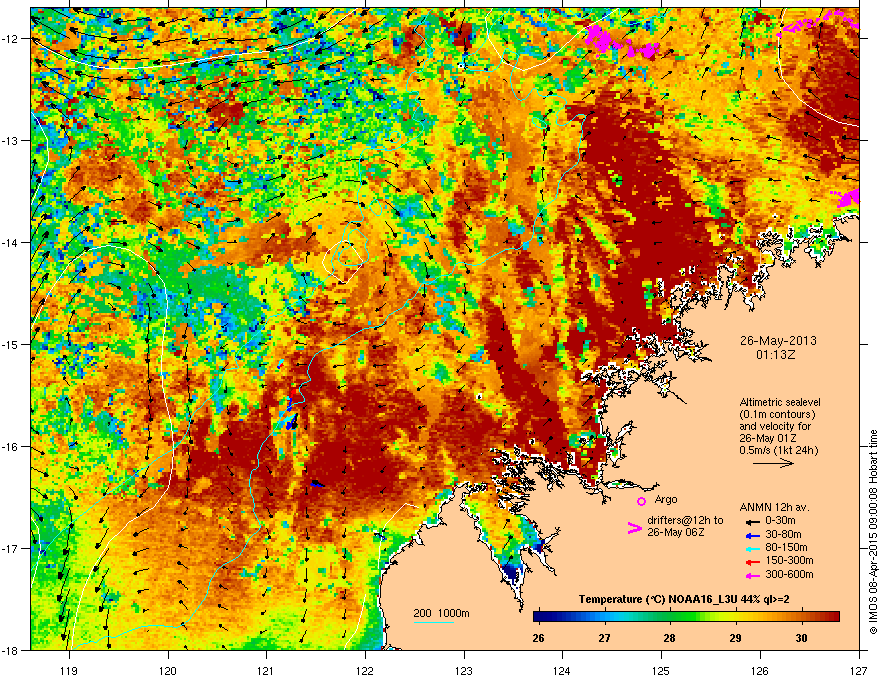The height and width of the screenshot is (680, 880).
Task: Click the magenta drifters chevron symbol
Action: coord(634,528)
